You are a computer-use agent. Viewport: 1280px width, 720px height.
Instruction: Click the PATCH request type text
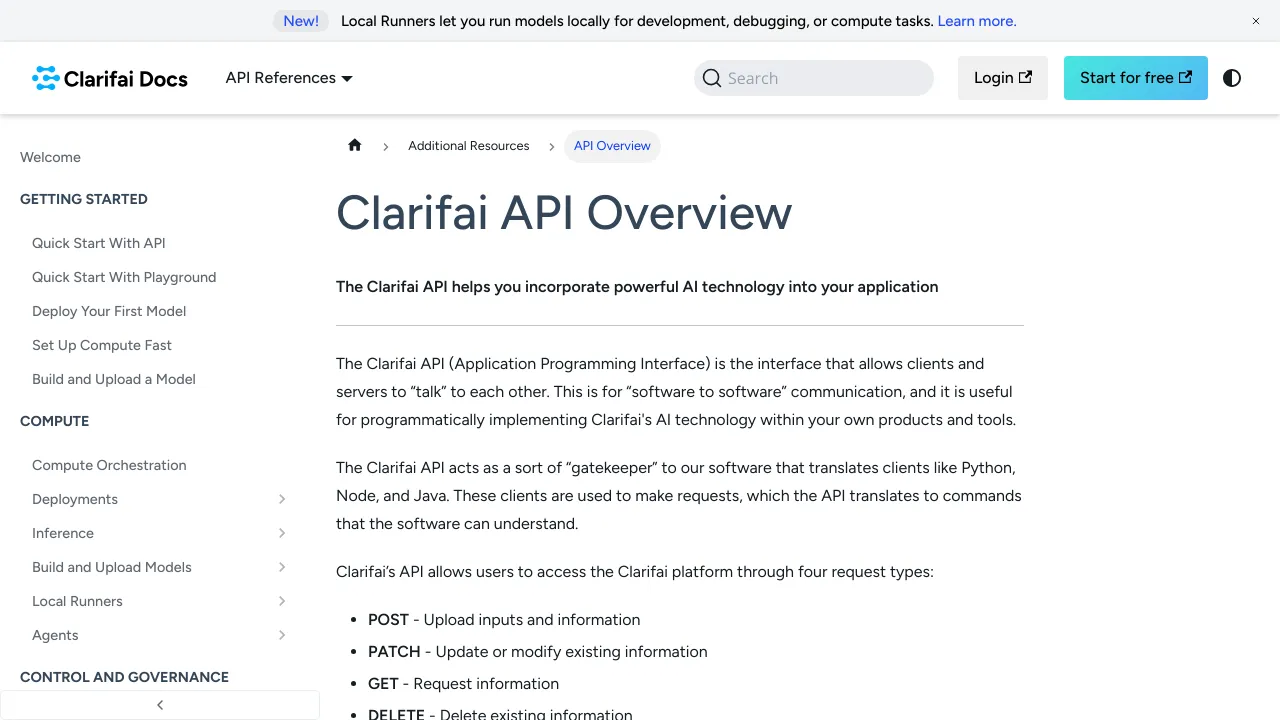[x=394, y=652]
